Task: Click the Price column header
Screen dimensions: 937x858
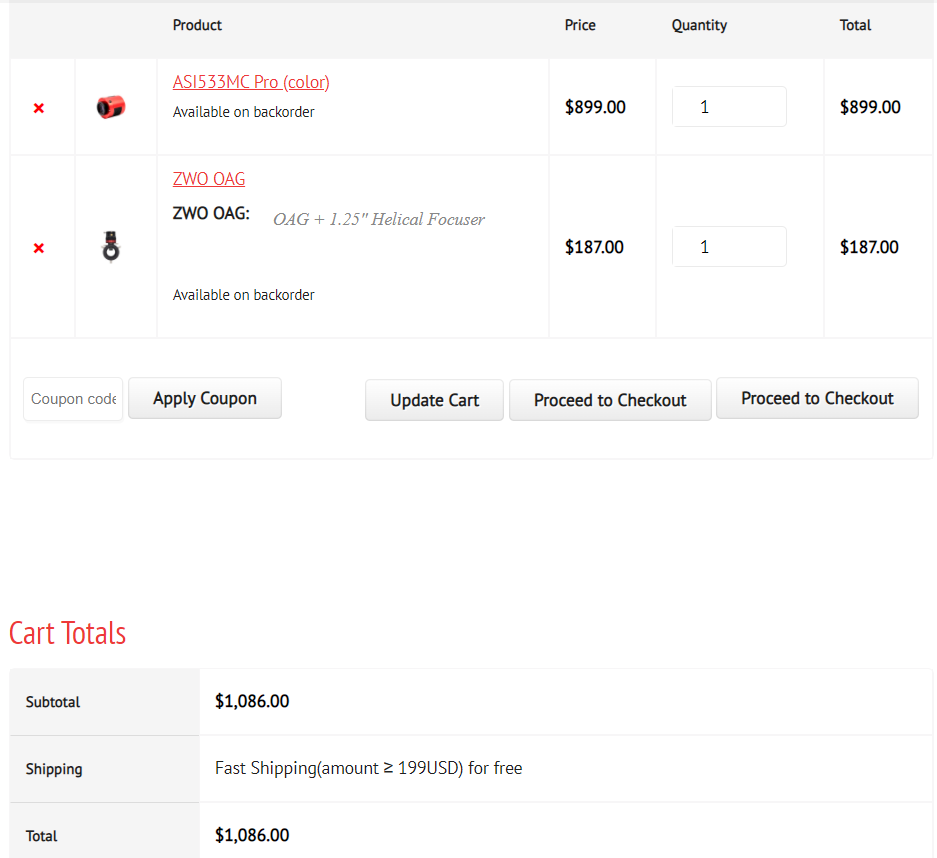Action: (x=580, y=25)
